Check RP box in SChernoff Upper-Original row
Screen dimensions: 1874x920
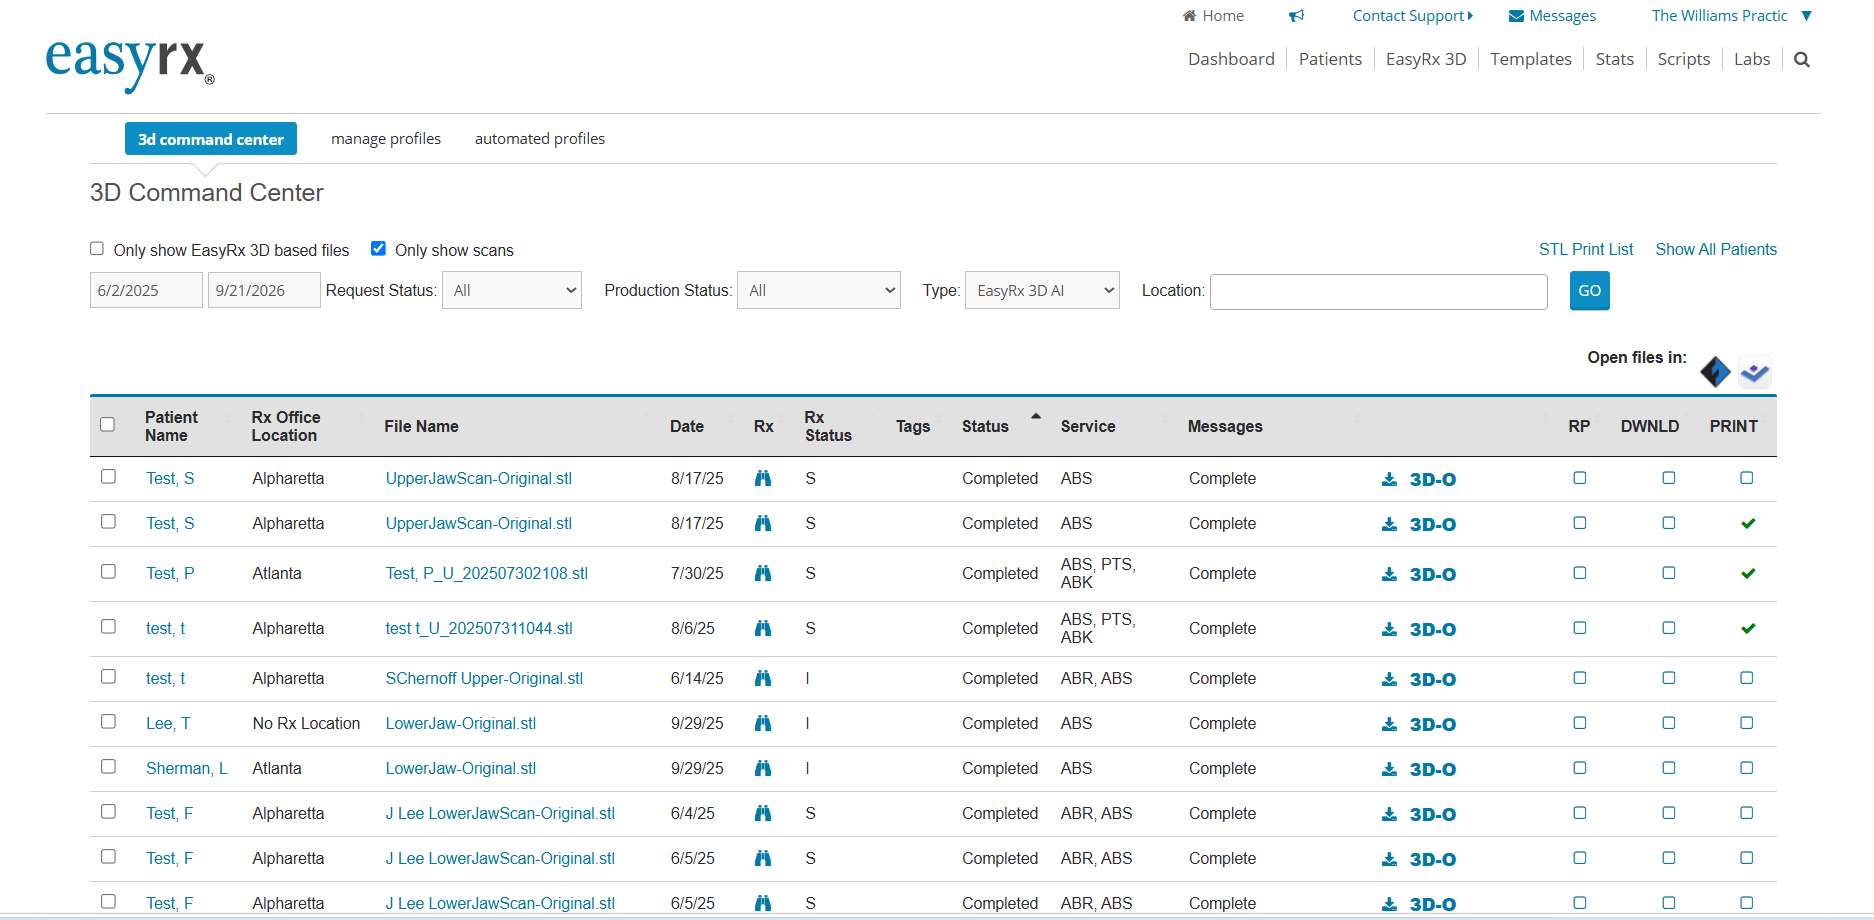(1580, 678)
